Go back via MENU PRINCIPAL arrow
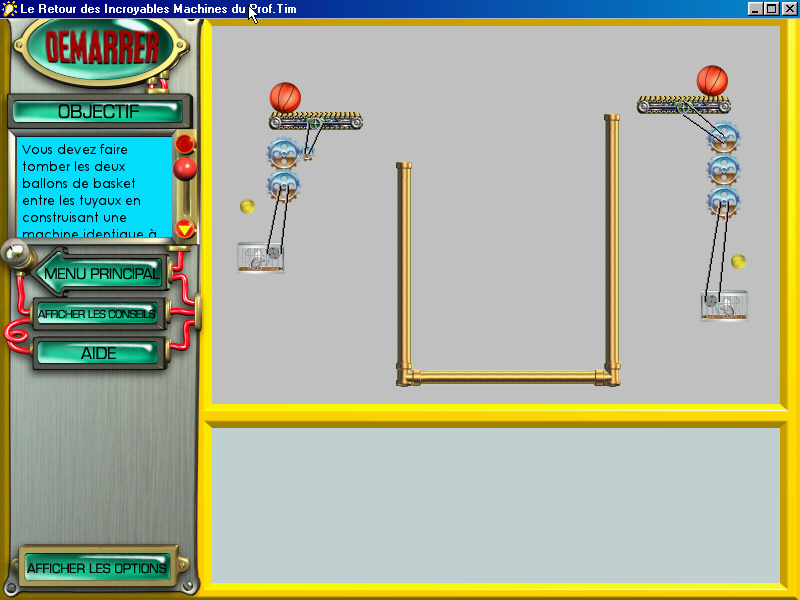This screenshot has width=800, height=600. pyautogui.click(x=99, y=274)
